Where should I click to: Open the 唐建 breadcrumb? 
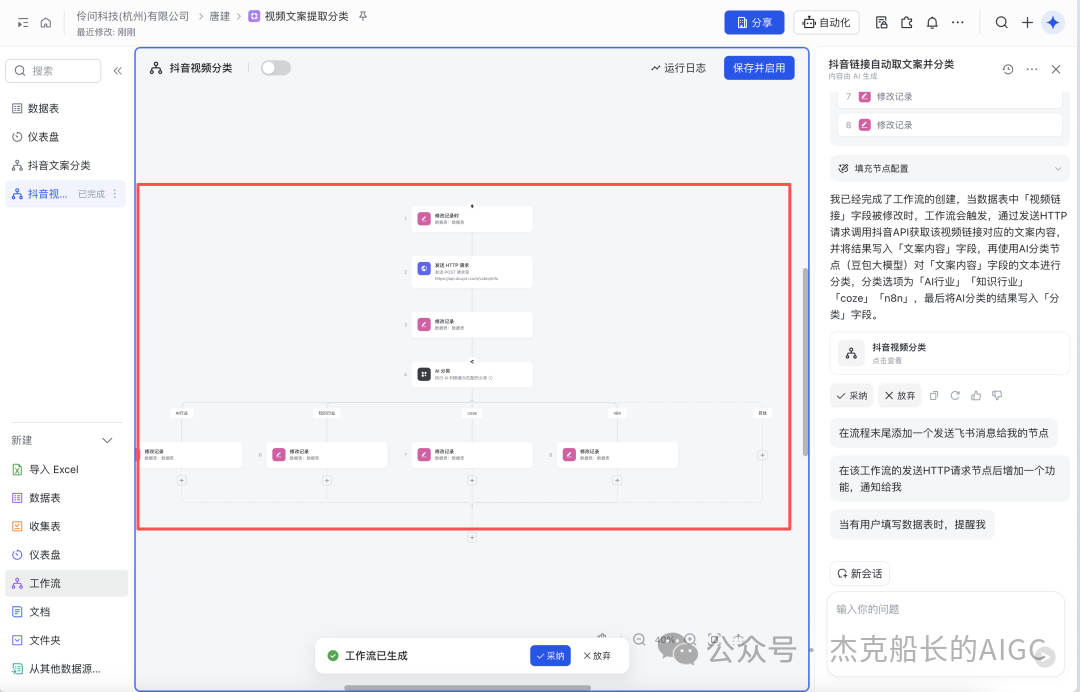(x=220, y=16)
